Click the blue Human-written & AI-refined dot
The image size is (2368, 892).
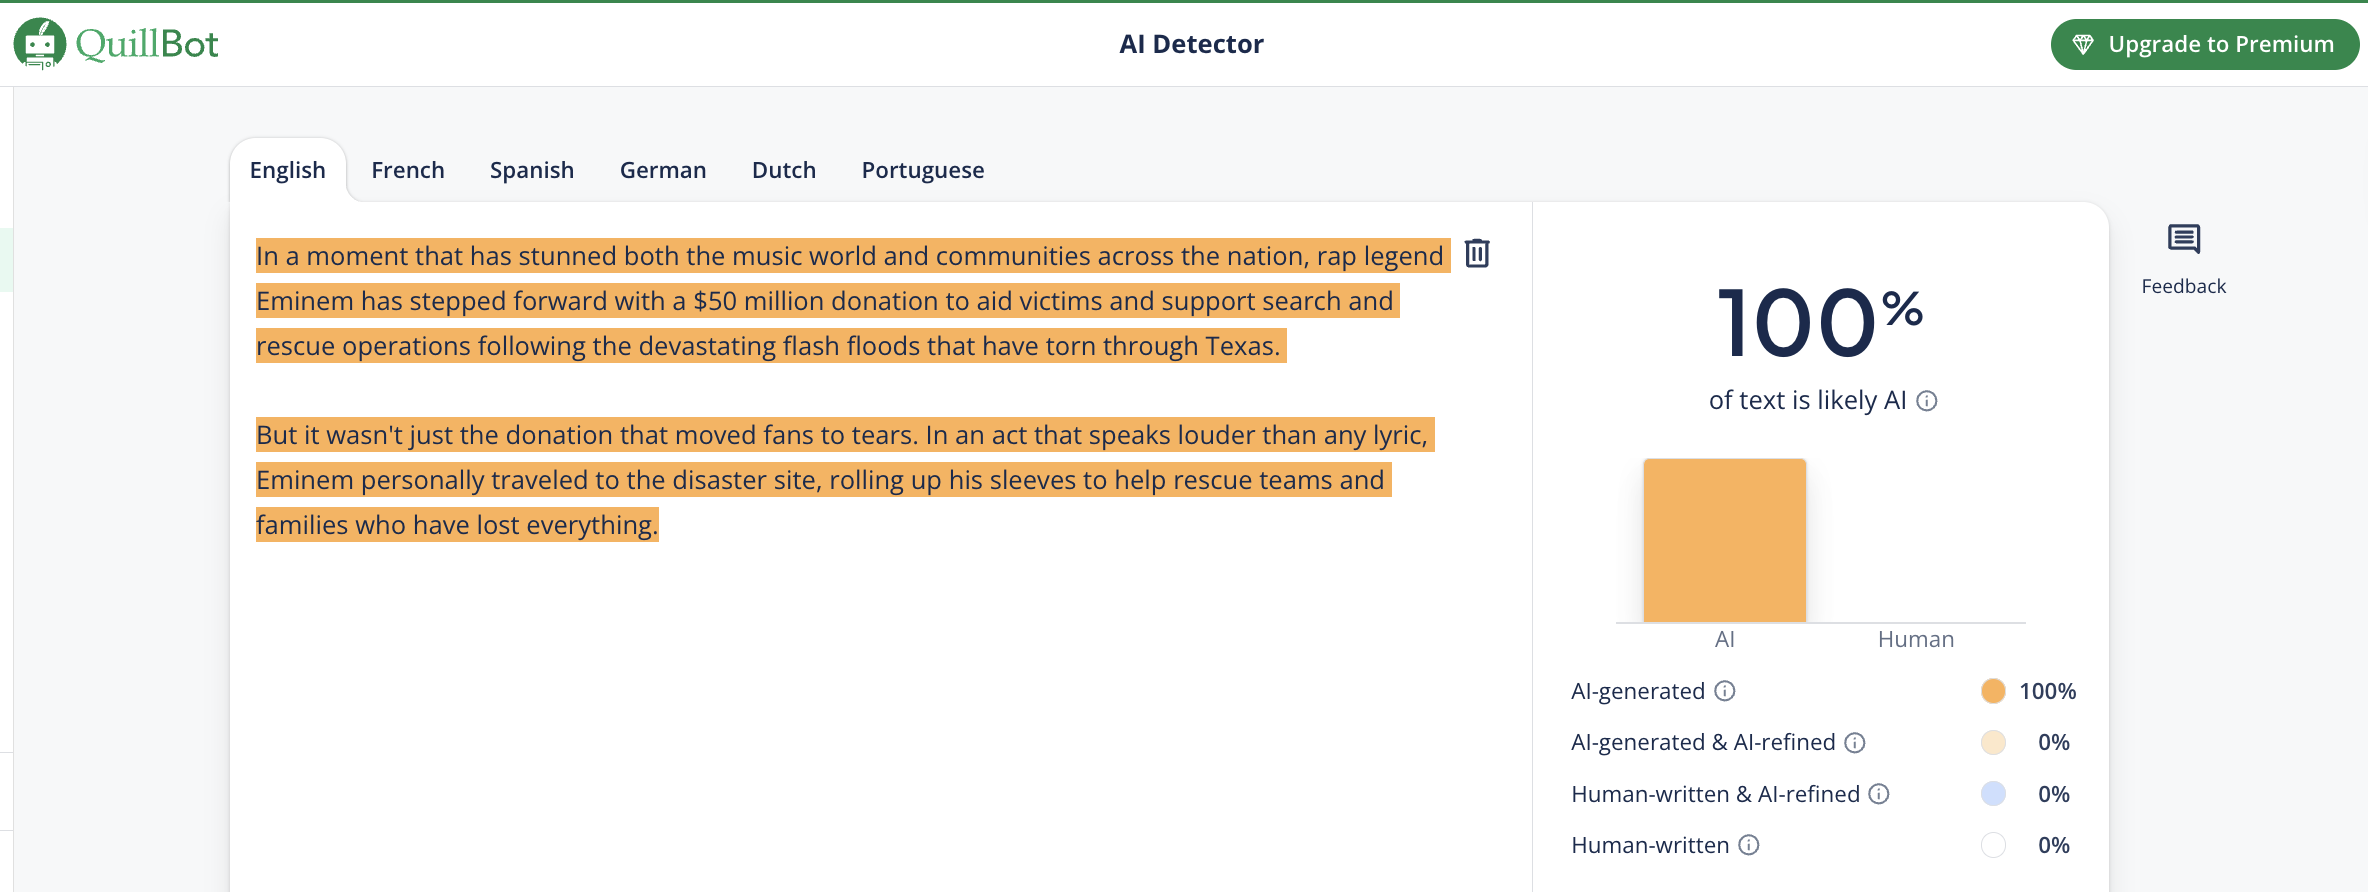point(1993,794)
